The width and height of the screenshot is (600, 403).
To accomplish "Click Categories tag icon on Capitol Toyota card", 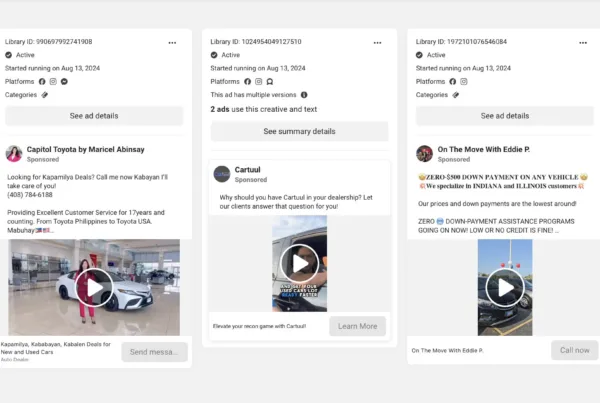I will (45, 95).
